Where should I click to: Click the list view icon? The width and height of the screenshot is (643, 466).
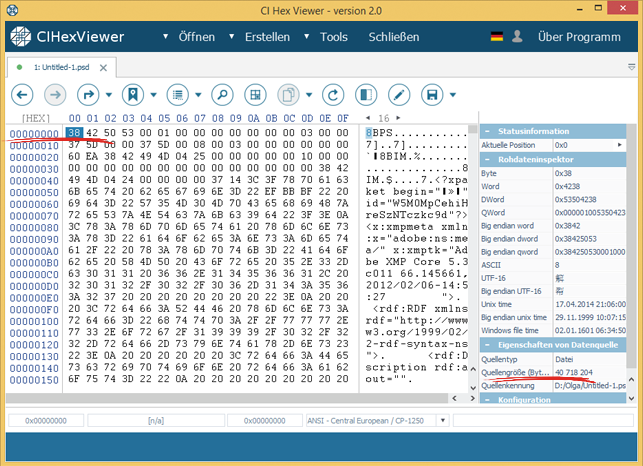coord(177,95)
